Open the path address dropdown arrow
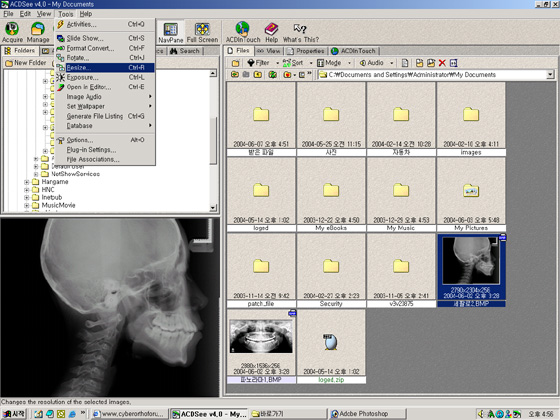Viewport: 560px width, 420px height. tap(550, 75)
